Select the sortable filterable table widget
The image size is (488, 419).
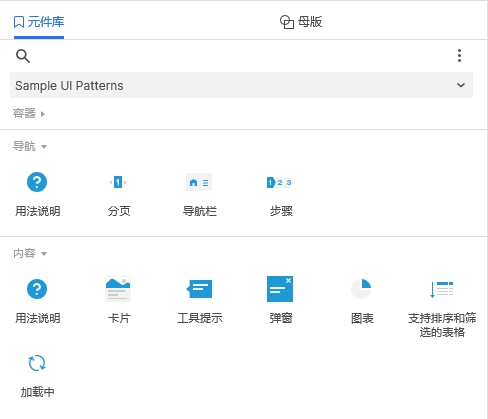(442, 307)
